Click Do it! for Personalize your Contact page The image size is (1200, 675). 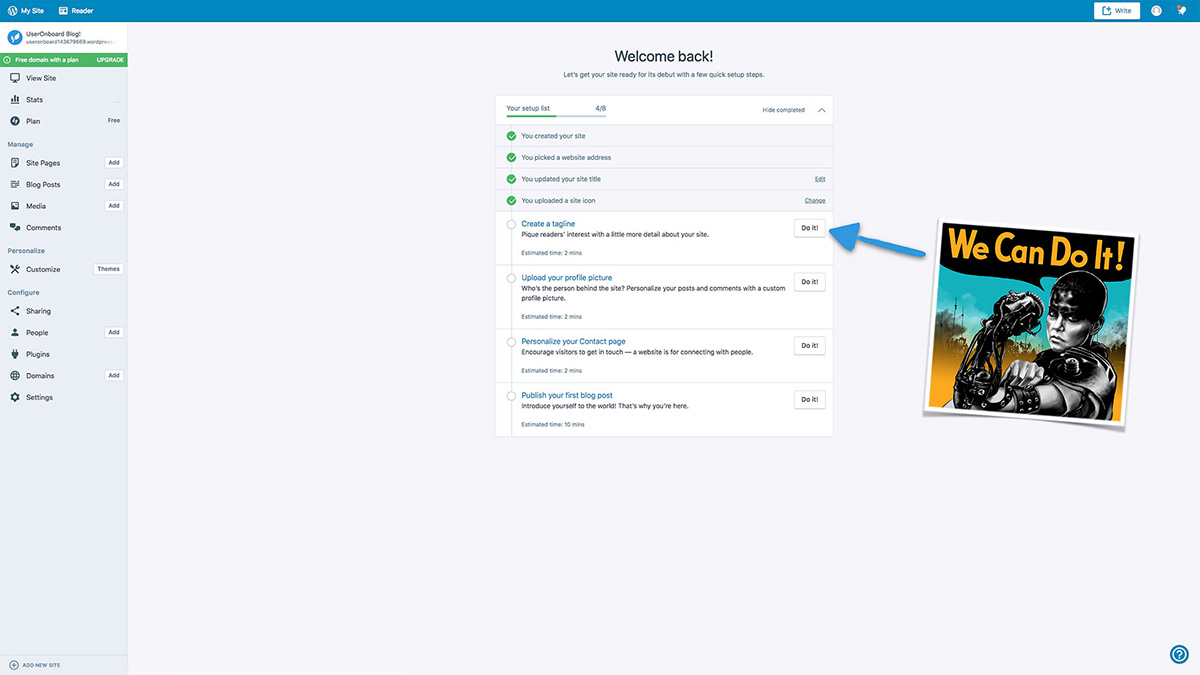(x=810, y=345)
